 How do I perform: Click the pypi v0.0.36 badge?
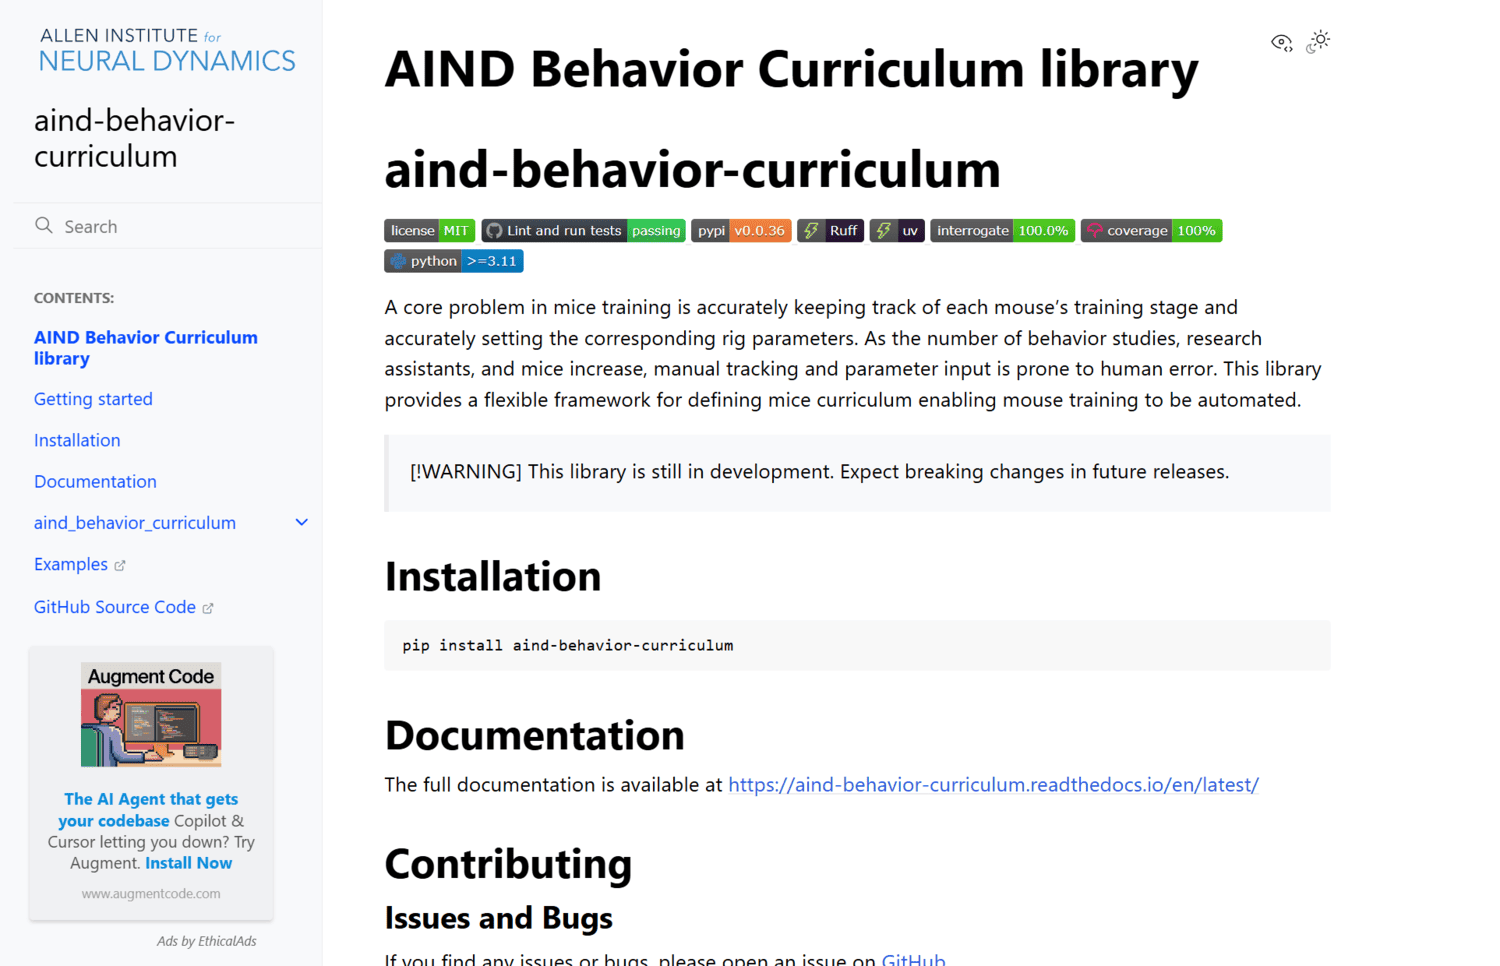pos(741,231)
